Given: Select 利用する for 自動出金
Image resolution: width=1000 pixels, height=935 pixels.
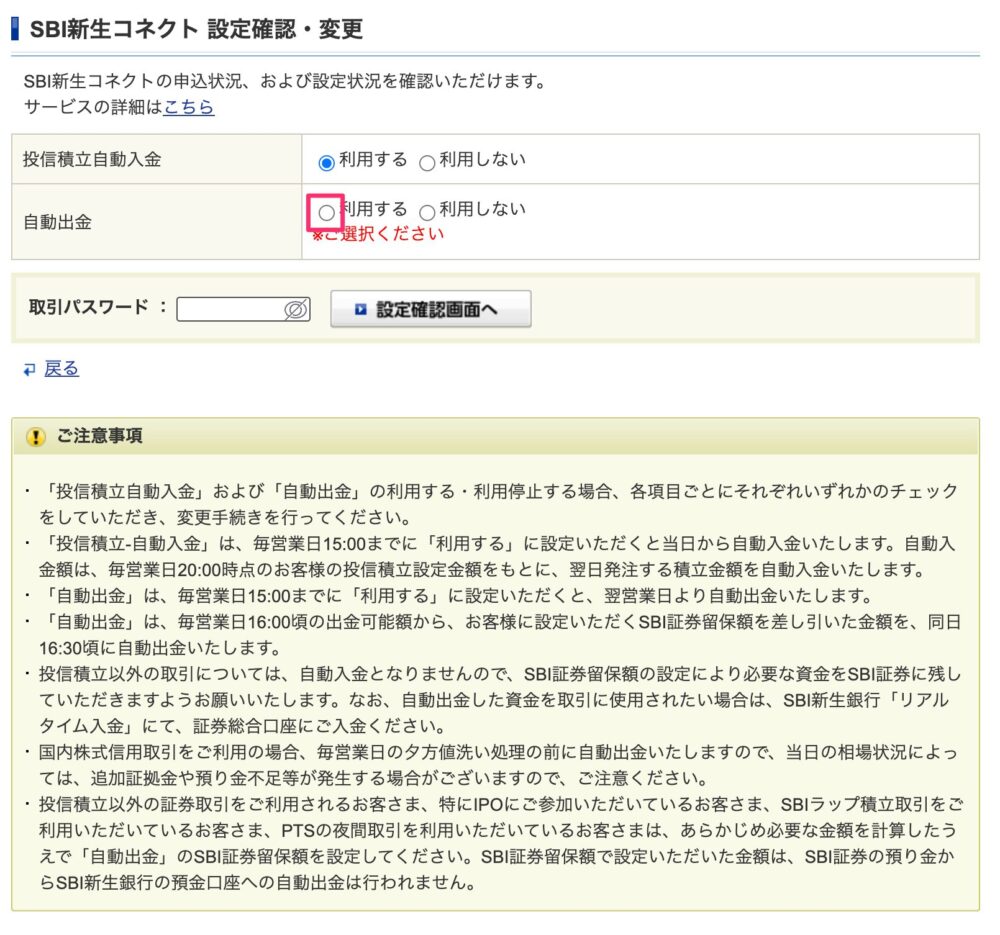Looking at the screenshot, I should [326, 213].
